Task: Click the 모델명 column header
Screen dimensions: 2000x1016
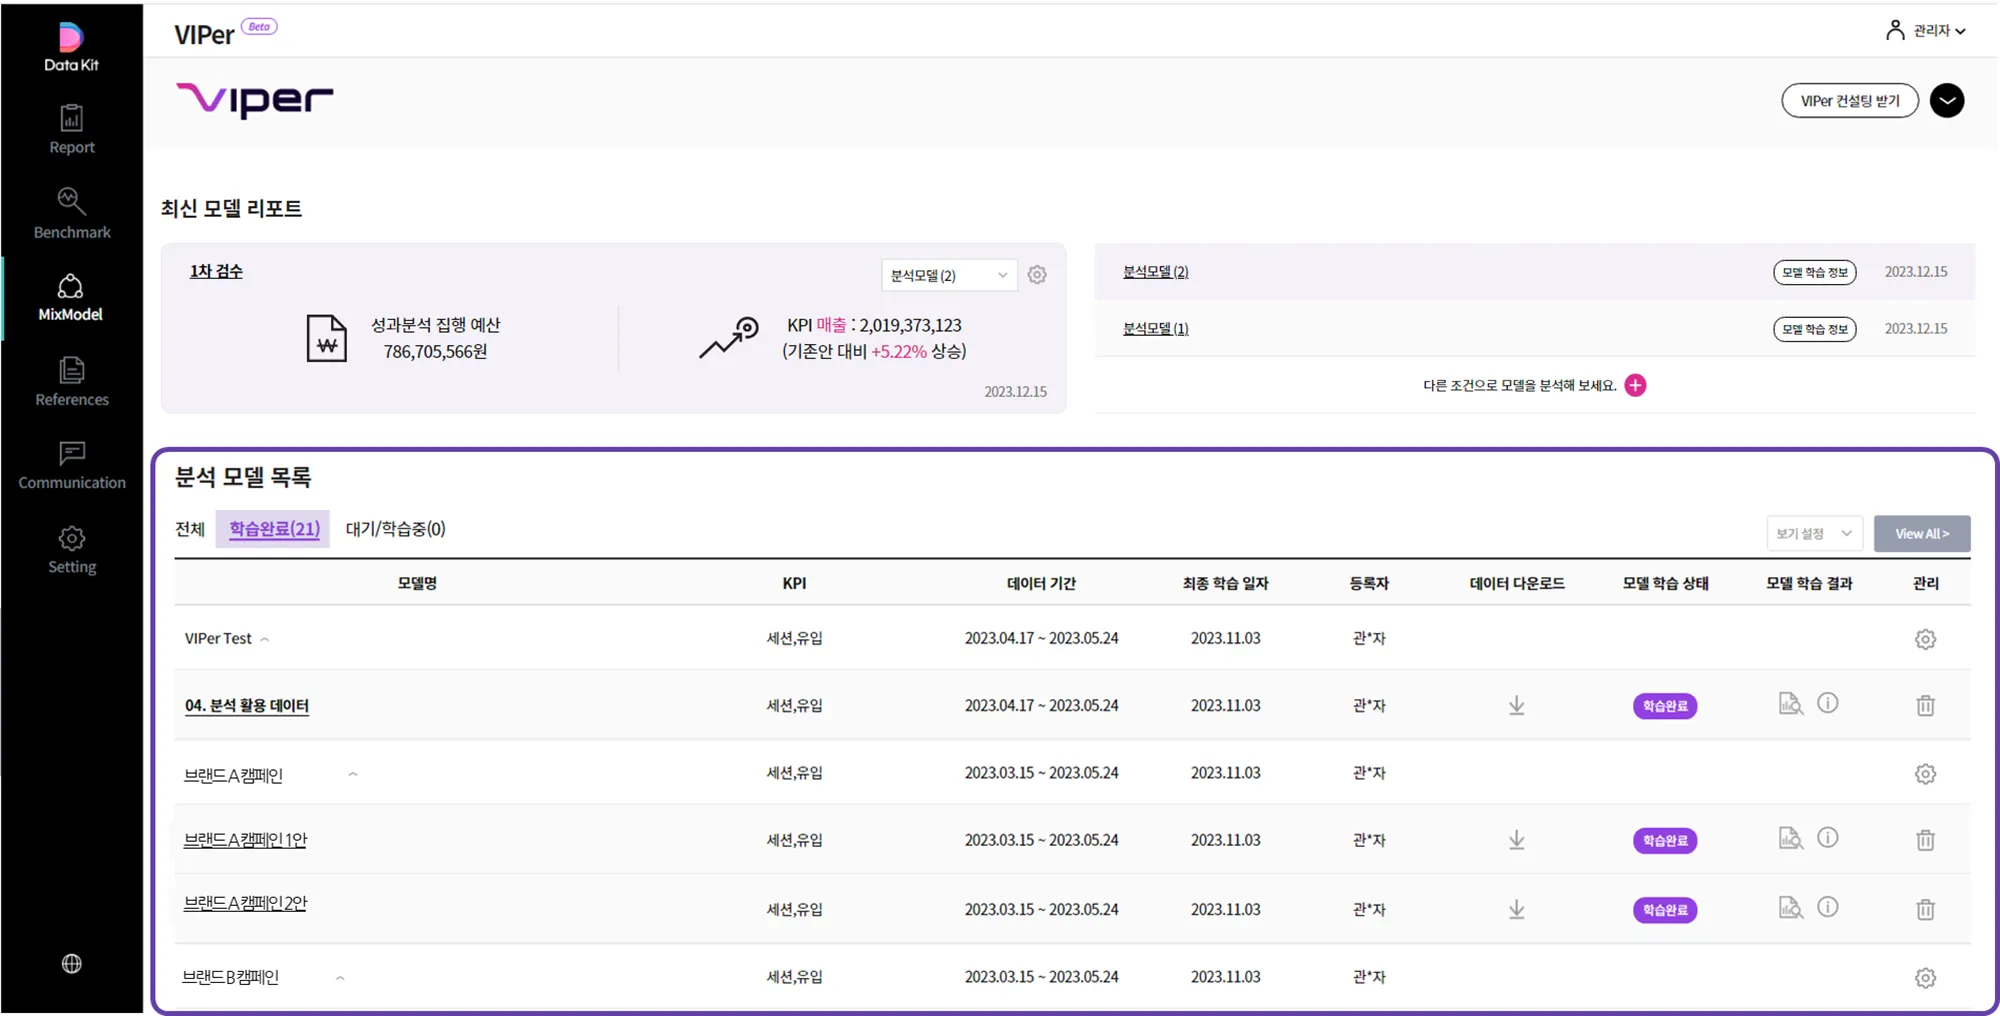Action: pyautogui.click(x=417, y=583)
